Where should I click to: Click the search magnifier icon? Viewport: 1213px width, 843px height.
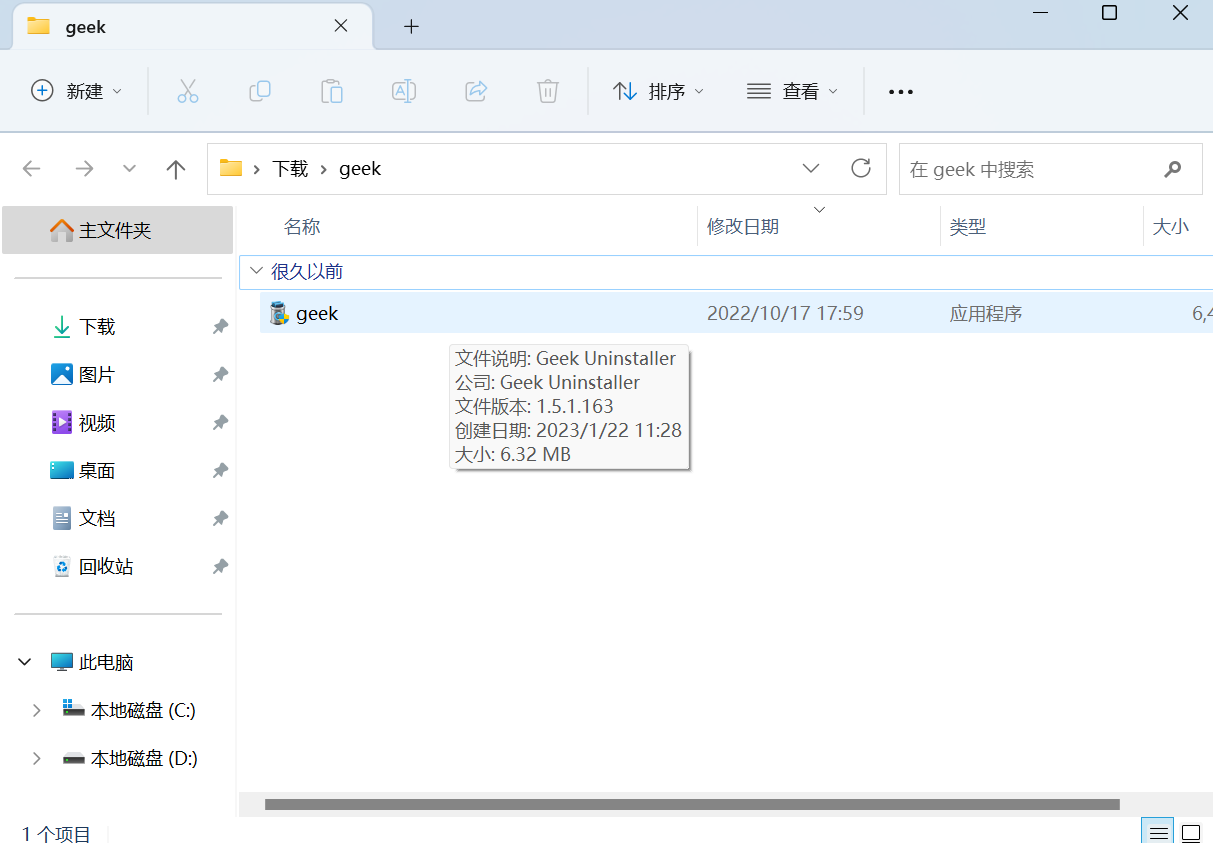1173,169
